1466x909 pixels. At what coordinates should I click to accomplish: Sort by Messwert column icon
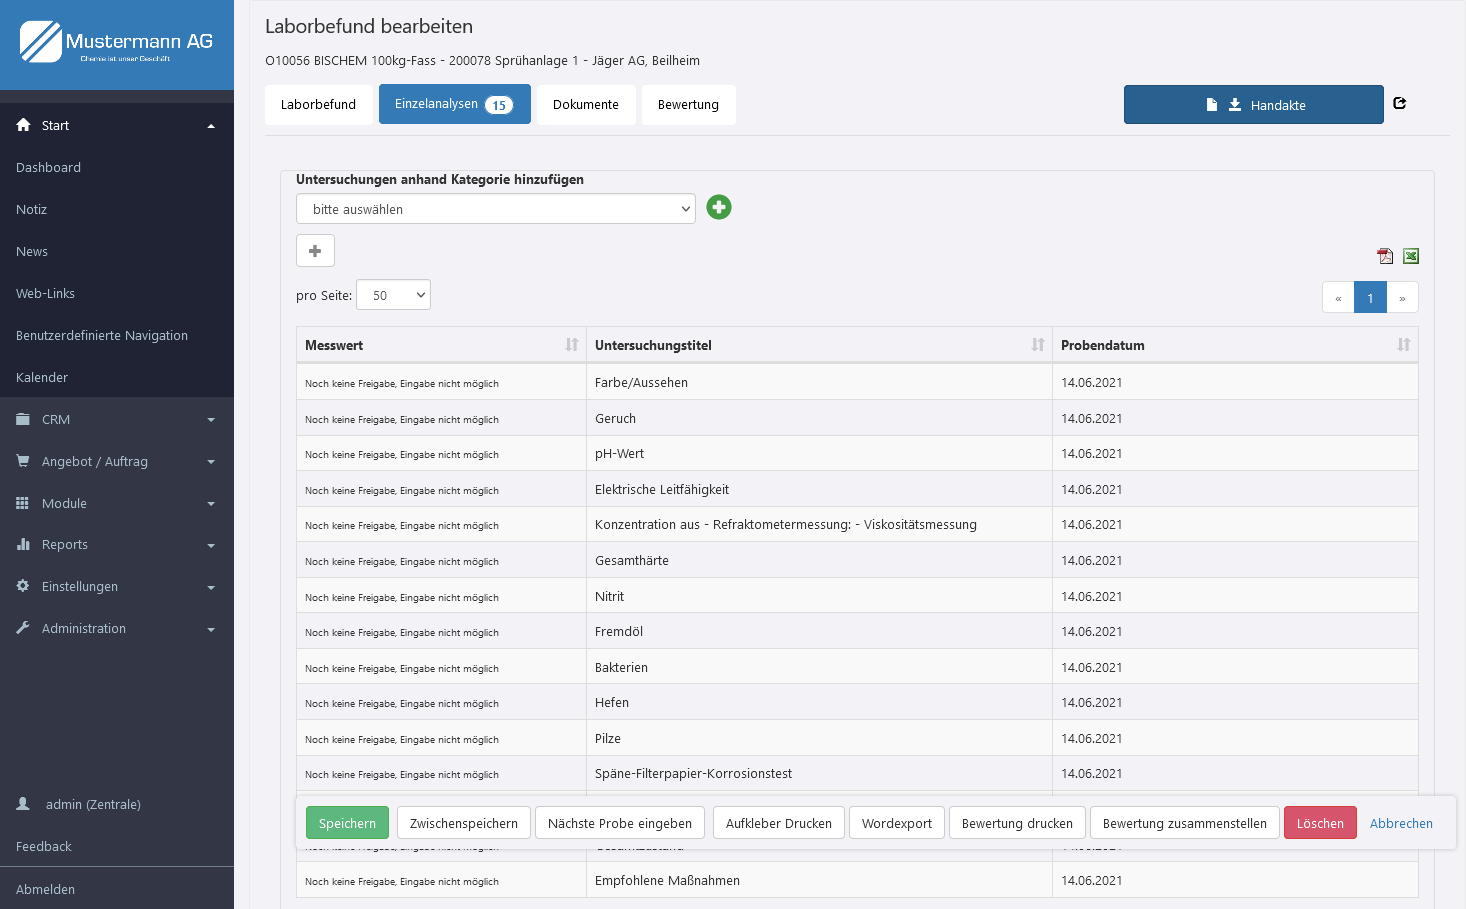click(x=572, y=345)
